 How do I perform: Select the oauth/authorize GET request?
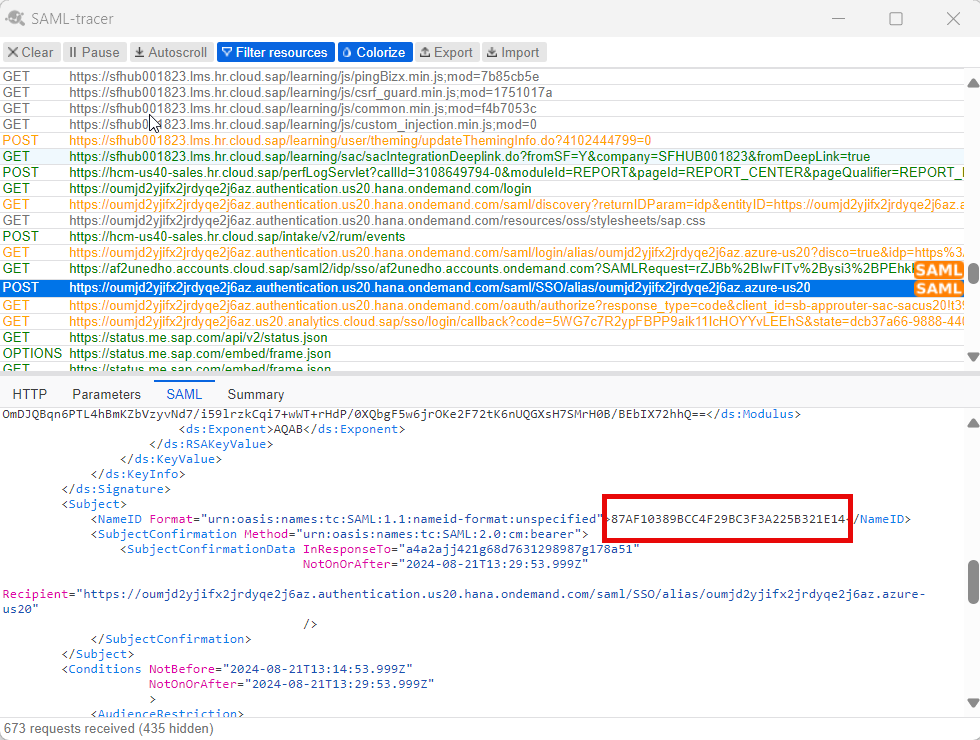pos(481,306)
